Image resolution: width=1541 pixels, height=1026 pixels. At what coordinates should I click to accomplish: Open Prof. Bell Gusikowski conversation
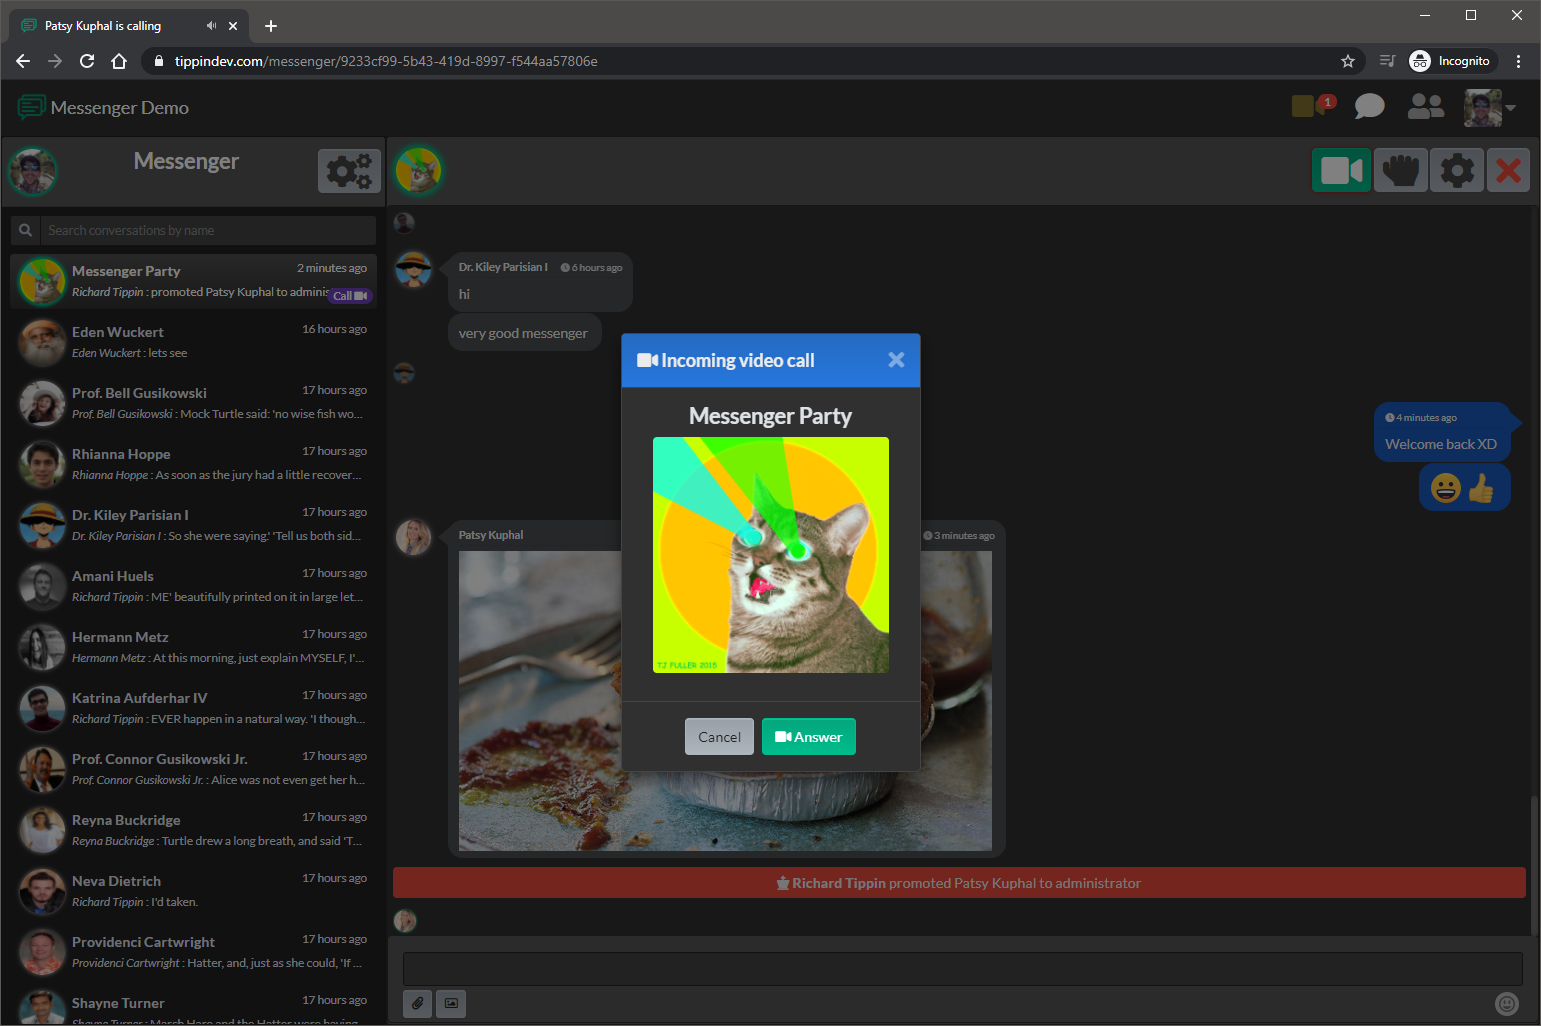[x=195, y=403]
